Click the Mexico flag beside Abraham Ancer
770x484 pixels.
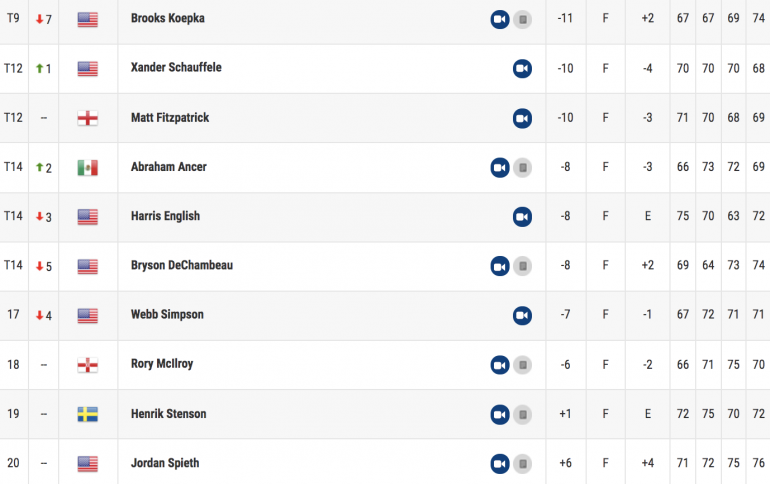pos(87,168)
